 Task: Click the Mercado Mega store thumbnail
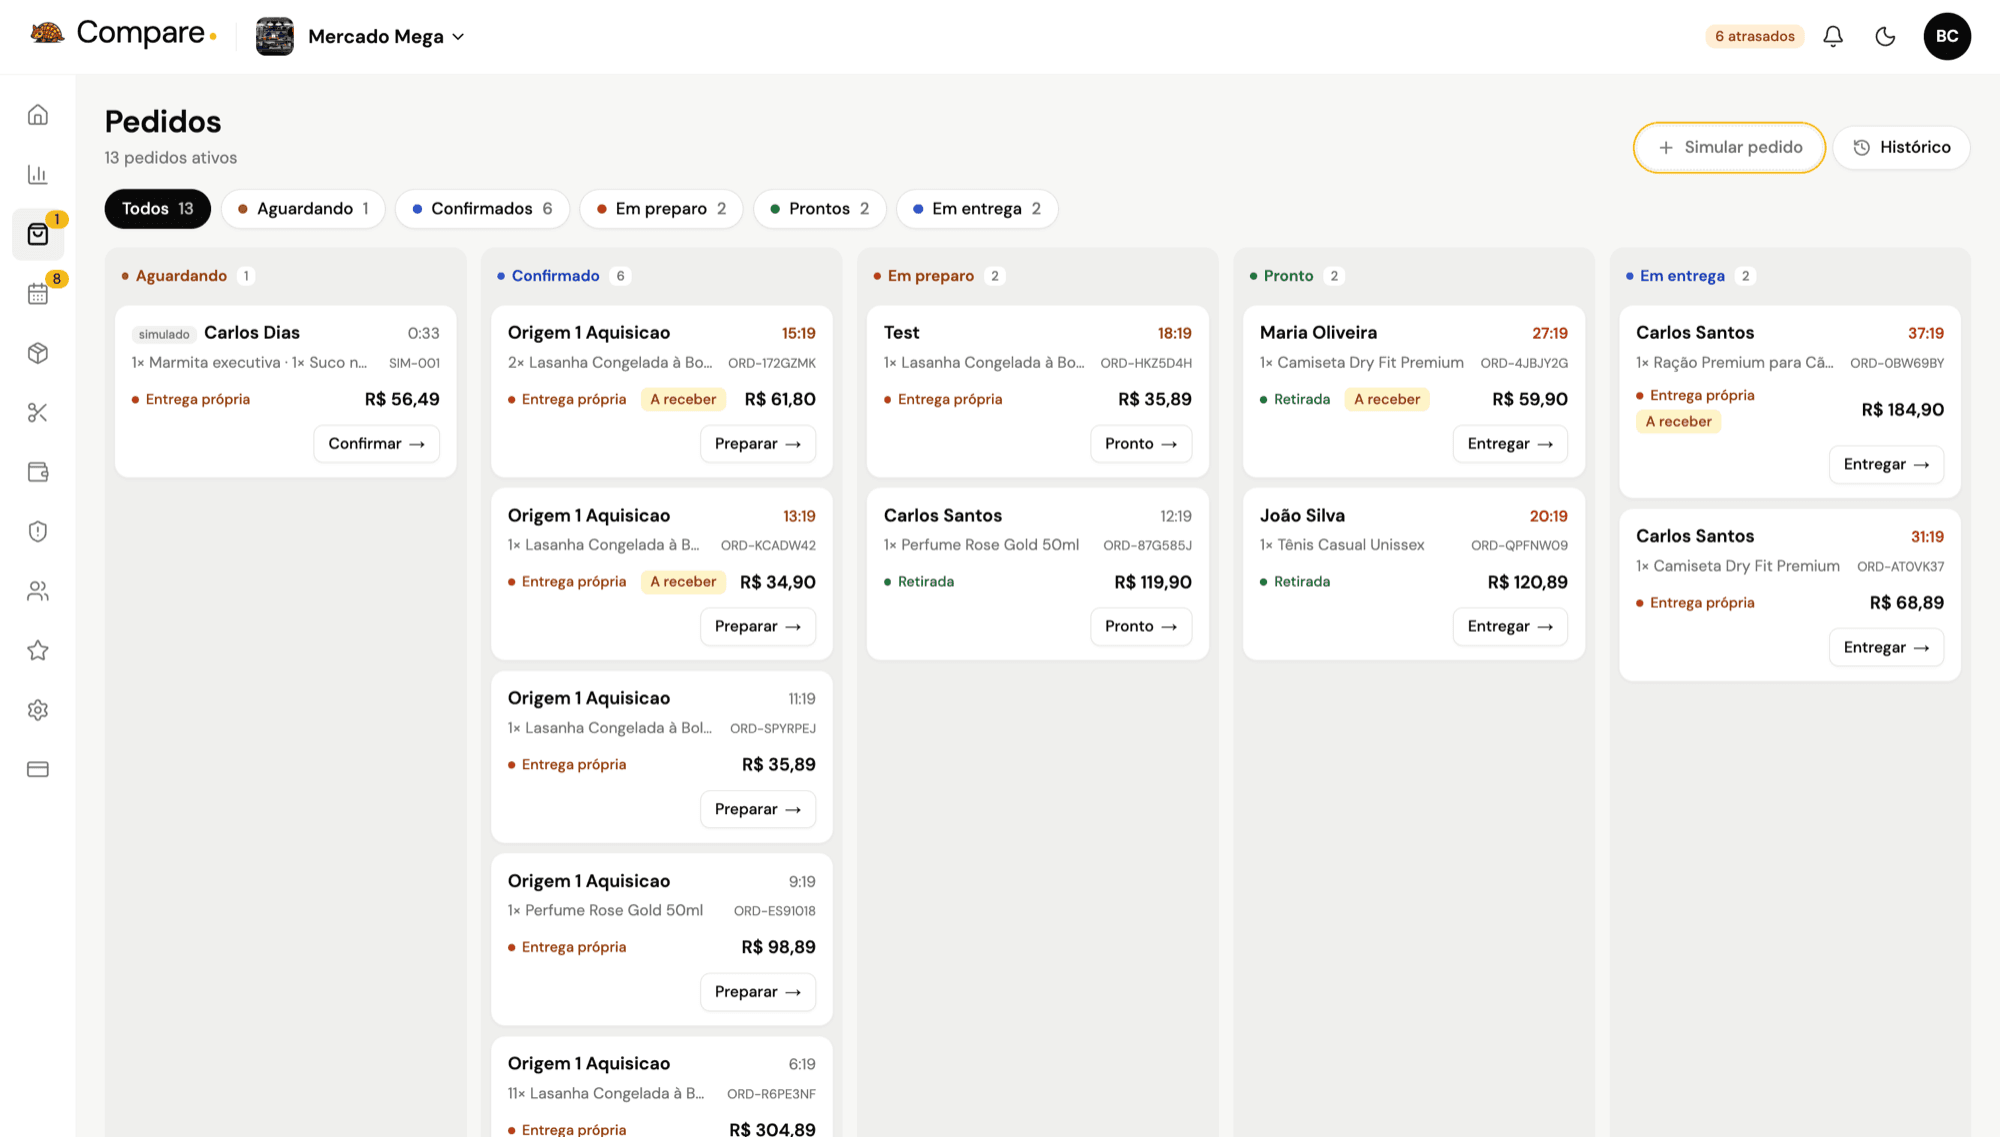(x=275, y=36)
